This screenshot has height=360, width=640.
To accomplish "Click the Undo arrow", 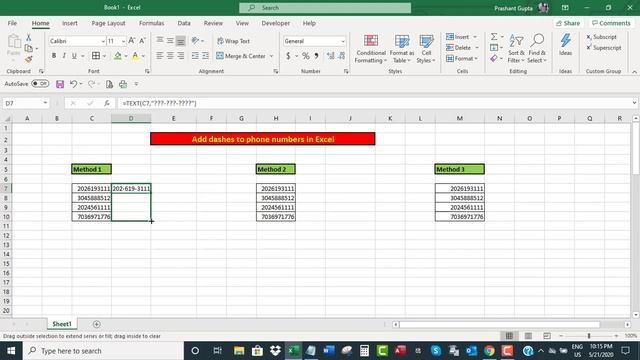I will tap(73, 84).
